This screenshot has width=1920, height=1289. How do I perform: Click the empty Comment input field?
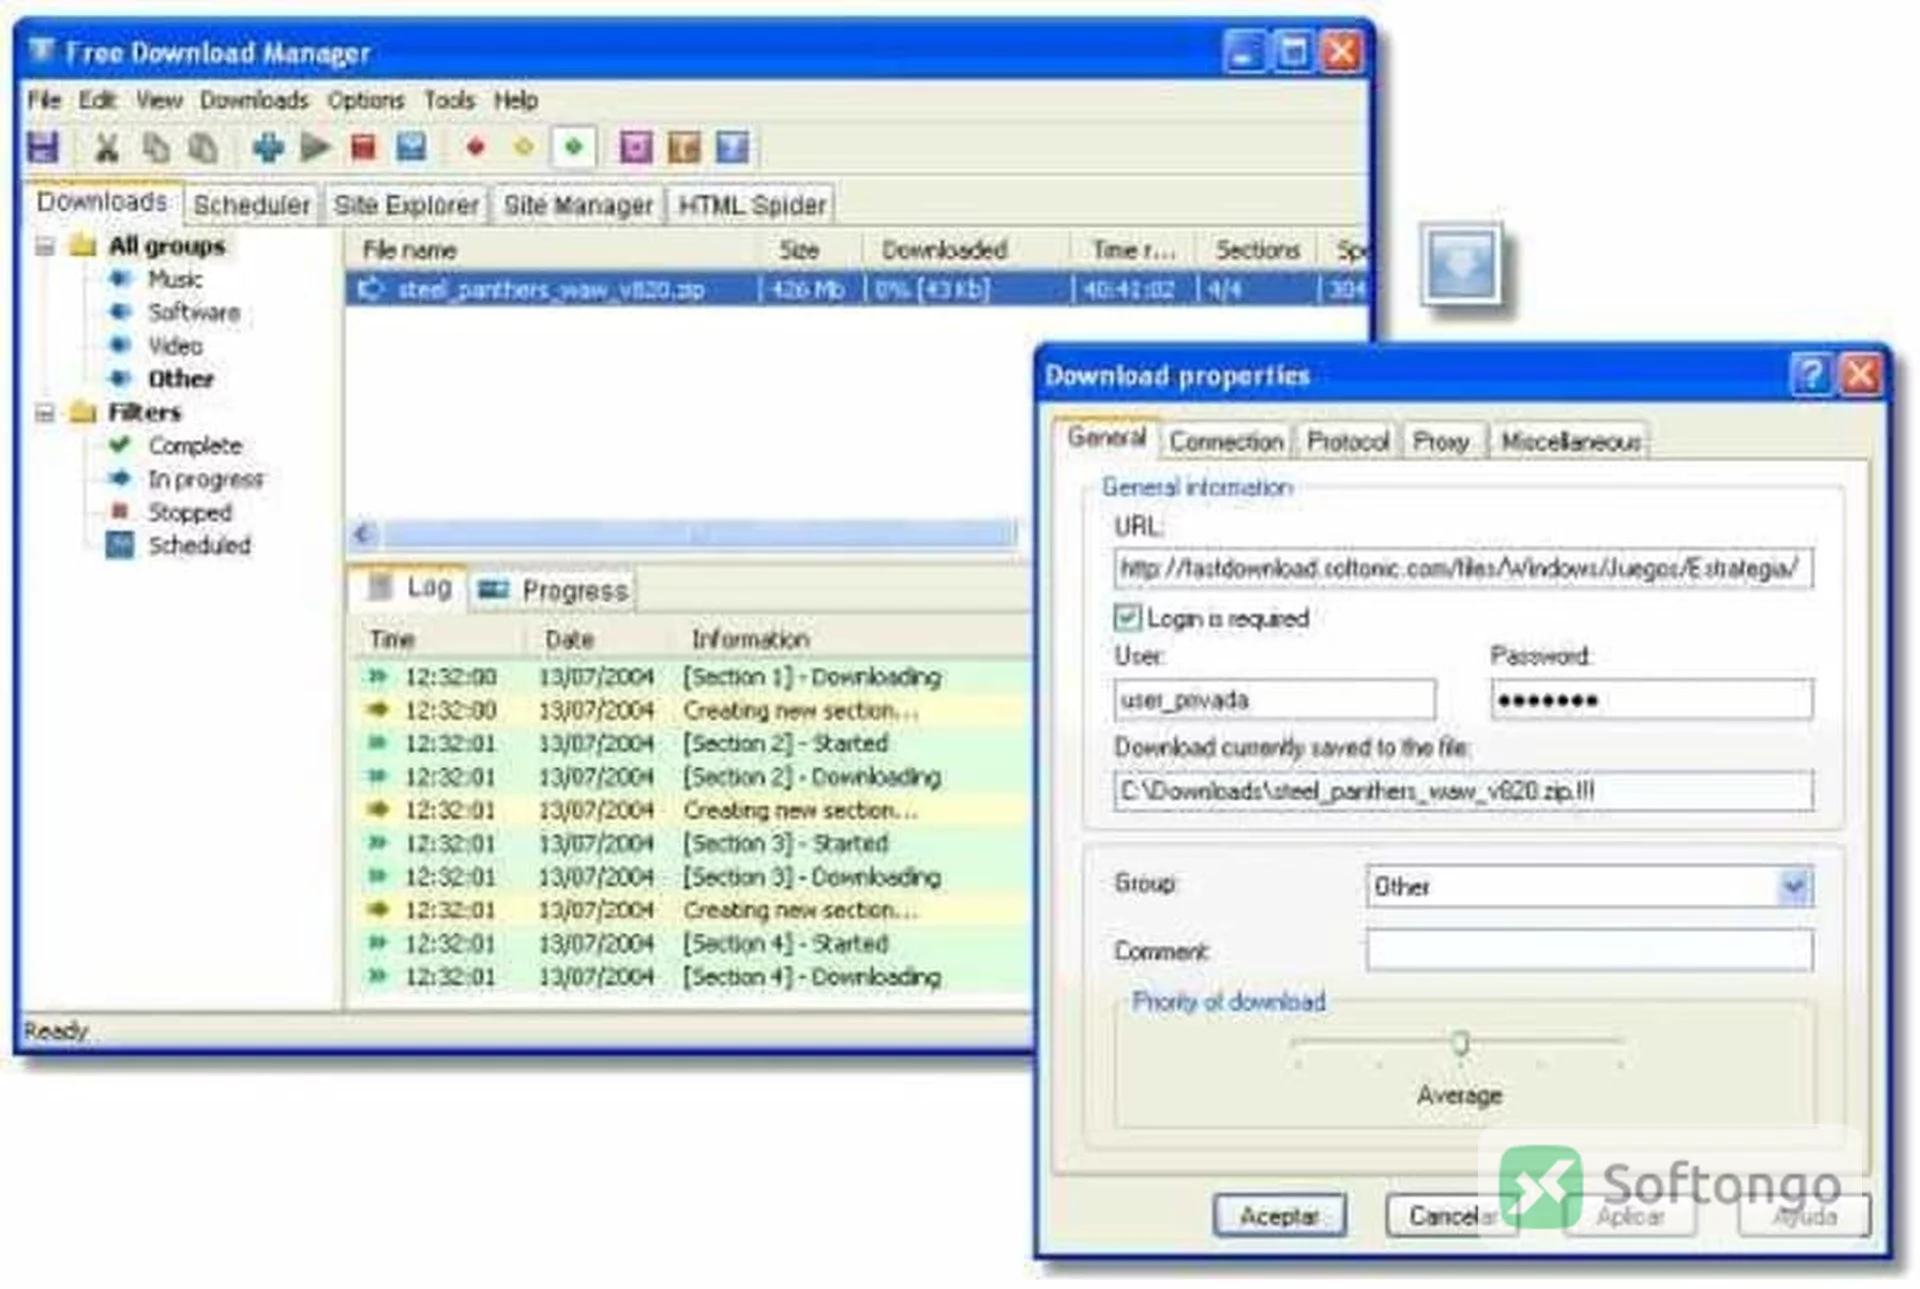1589,950
